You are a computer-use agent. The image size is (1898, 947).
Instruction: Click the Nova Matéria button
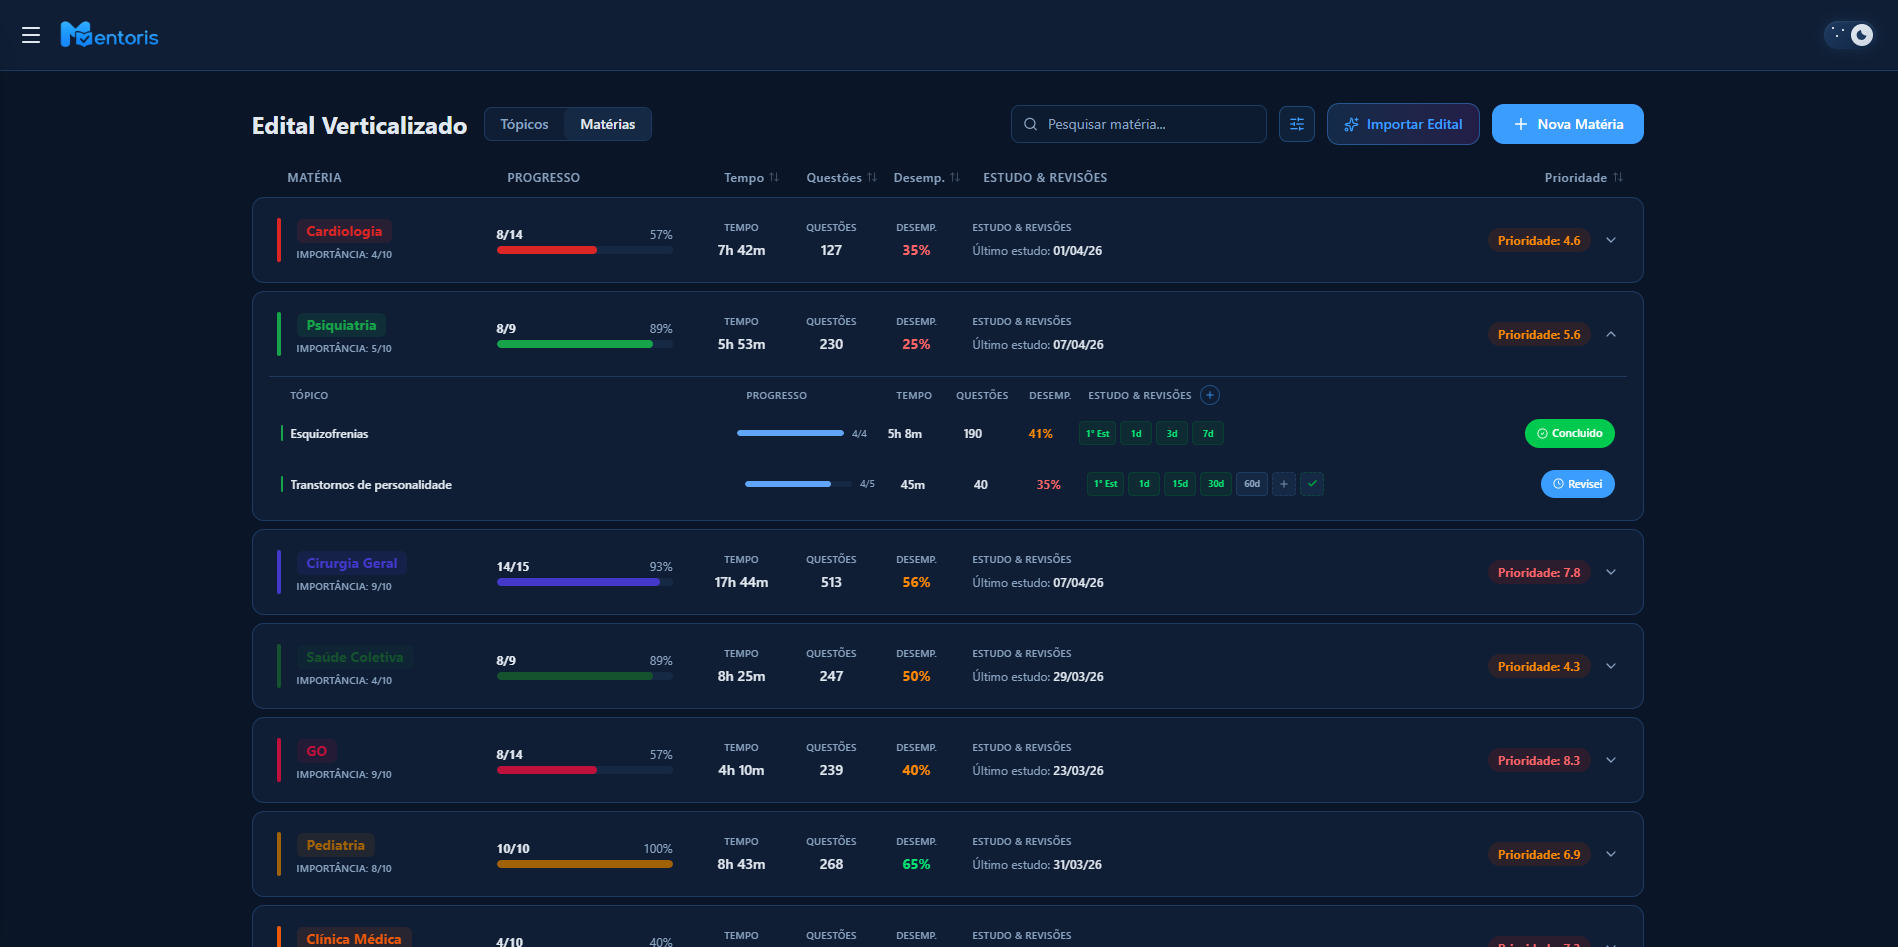click(x=1567, y=124)
